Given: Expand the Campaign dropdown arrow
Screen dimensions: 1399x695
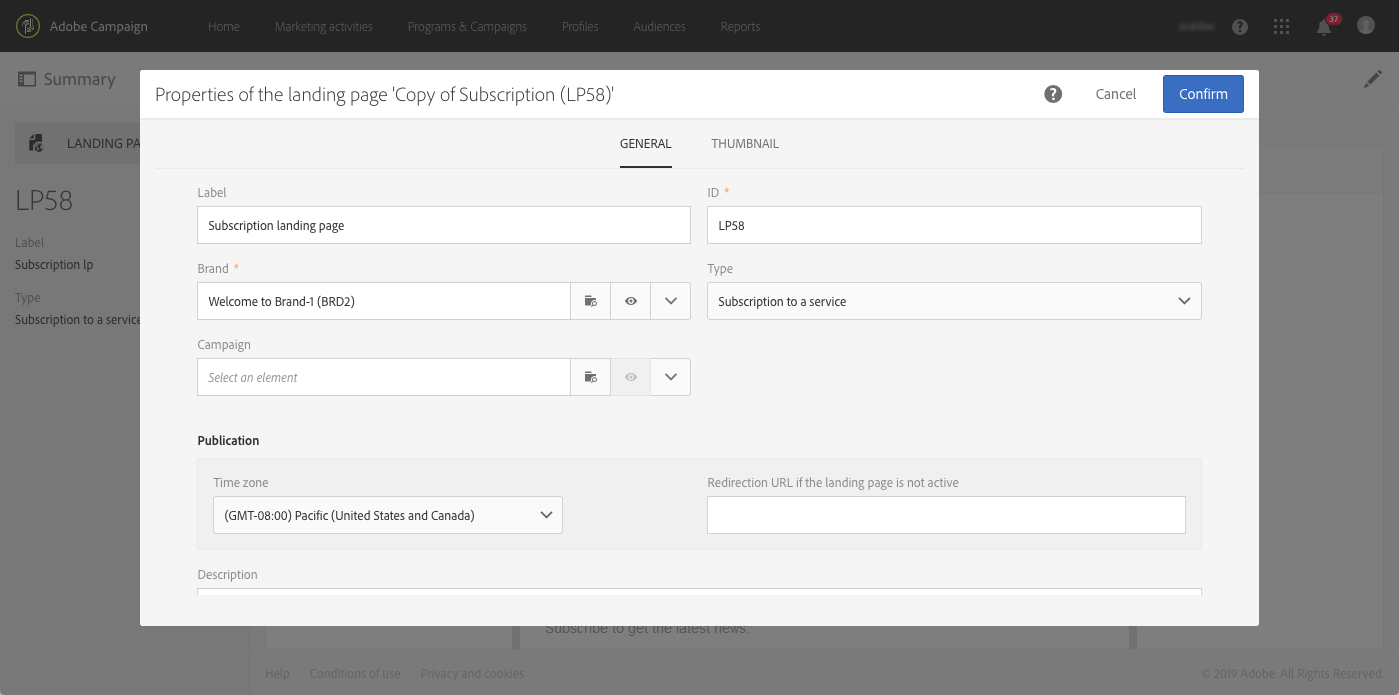Looking at the screenshot, I should 671,377.
